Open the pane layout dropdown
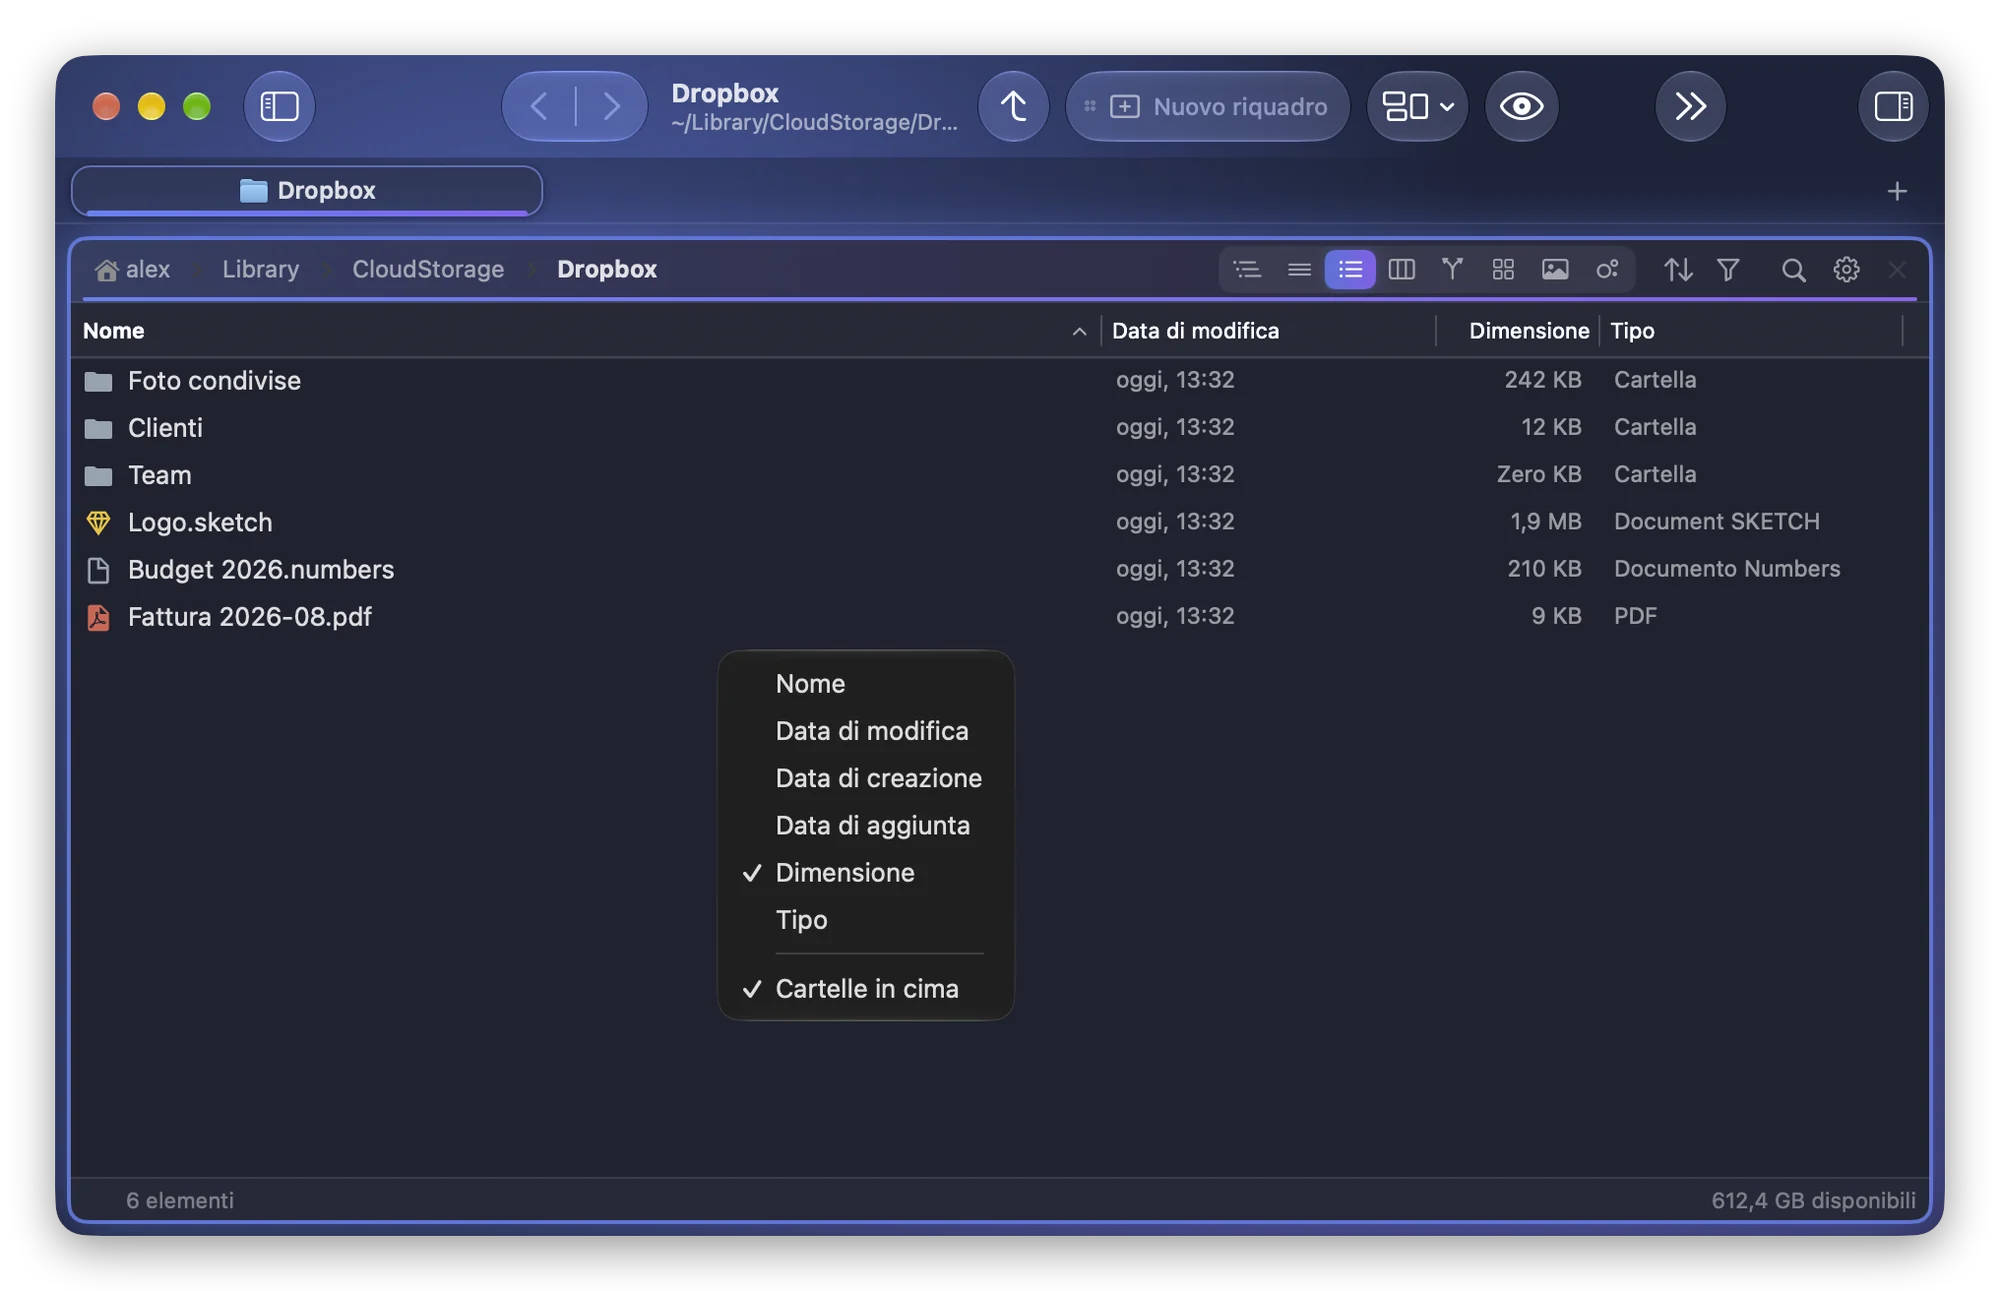Viewport: 2000px width, 1291px height. 1417,106
